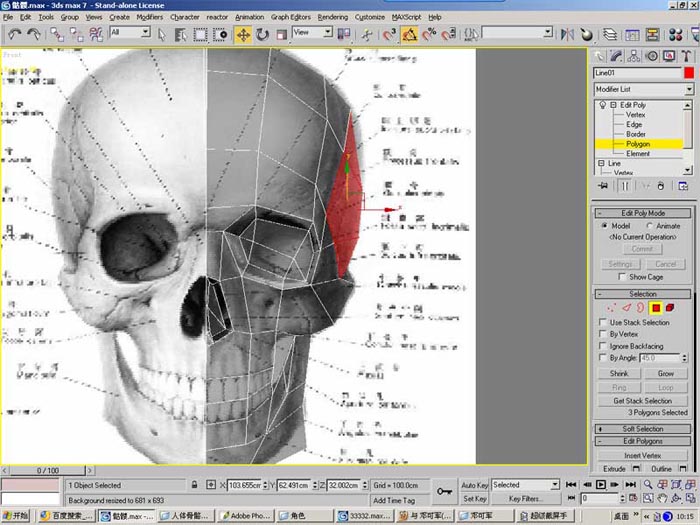Open the Schematic View icon

point(652,34)
